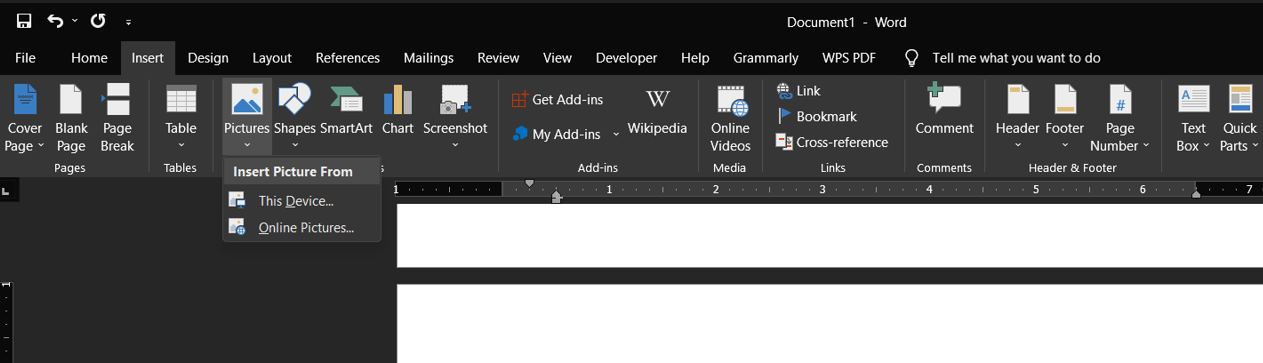Open the Layout tab

[272, 58]
